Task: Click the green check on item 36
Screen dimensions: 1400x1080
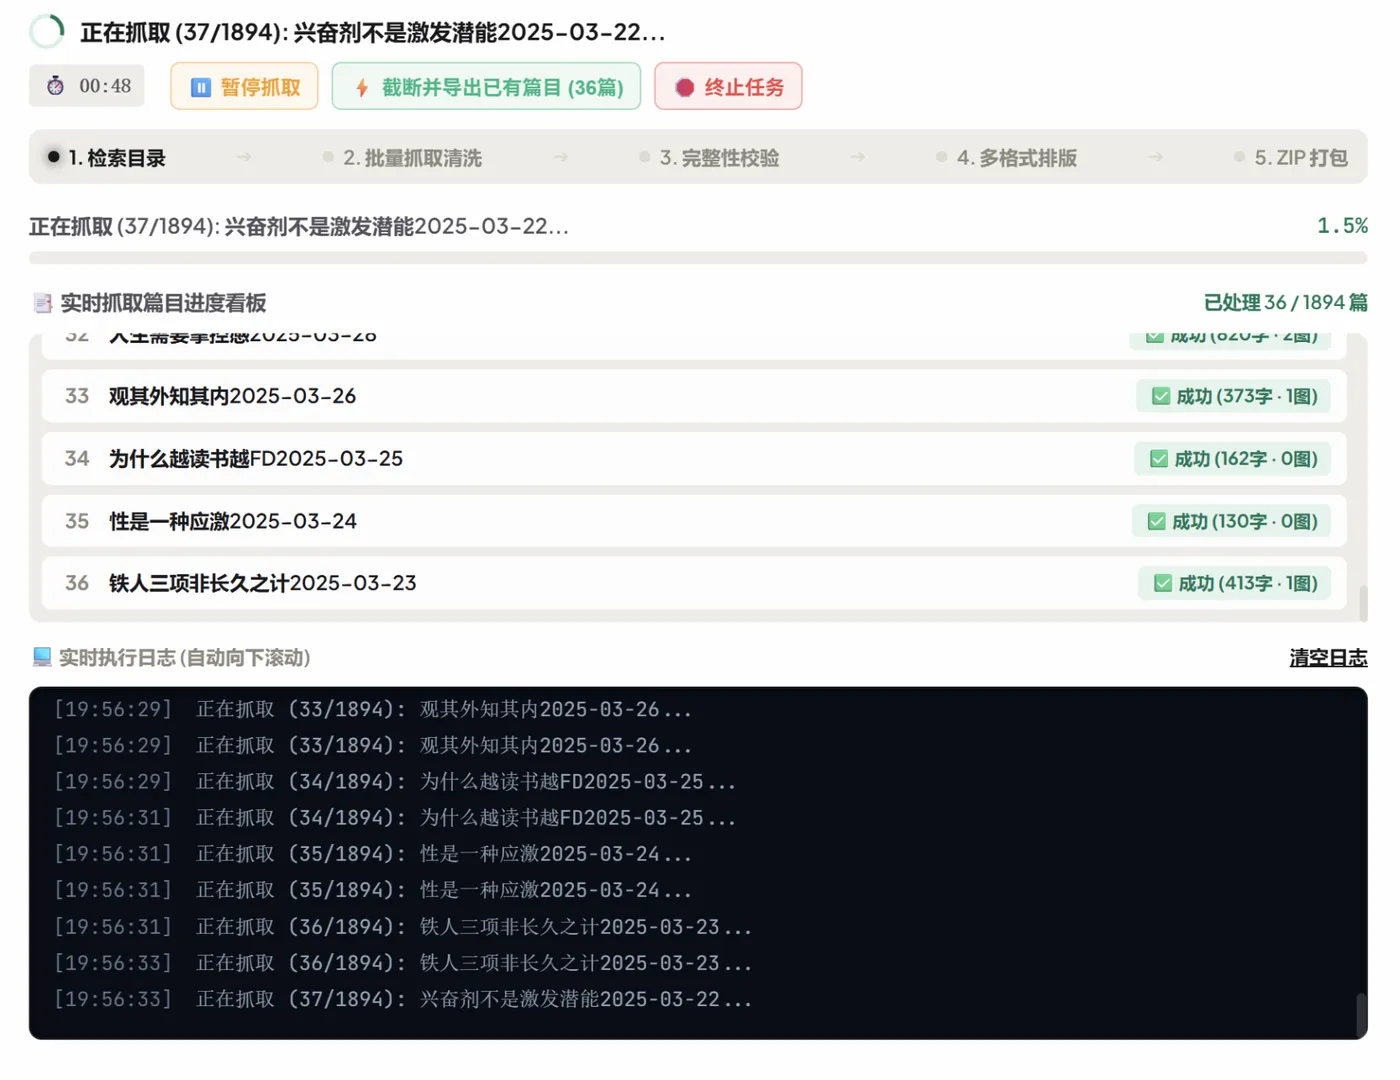Action: click(x=1163, y=583)
